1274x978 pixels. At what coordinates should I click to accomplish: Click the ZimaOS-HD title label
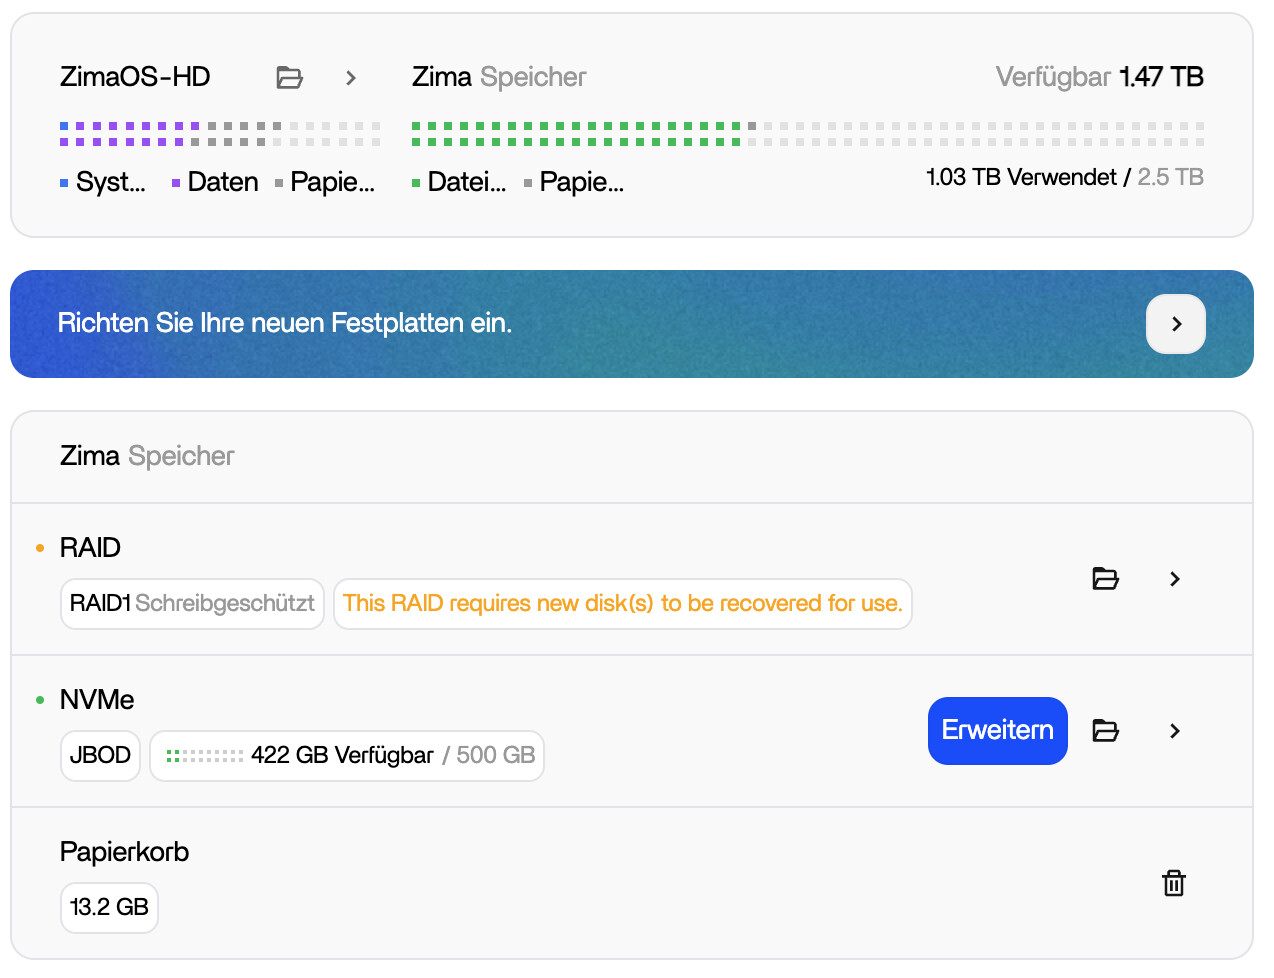click(x=135, y=77)
